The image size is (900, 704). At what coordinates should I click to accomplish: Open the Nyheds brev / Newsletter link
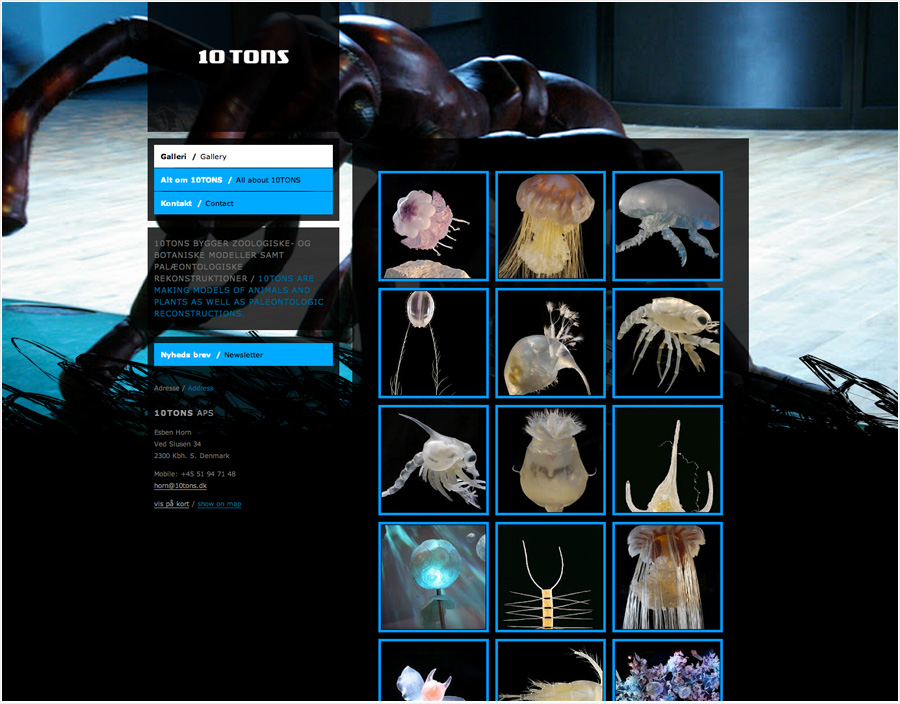243,355
